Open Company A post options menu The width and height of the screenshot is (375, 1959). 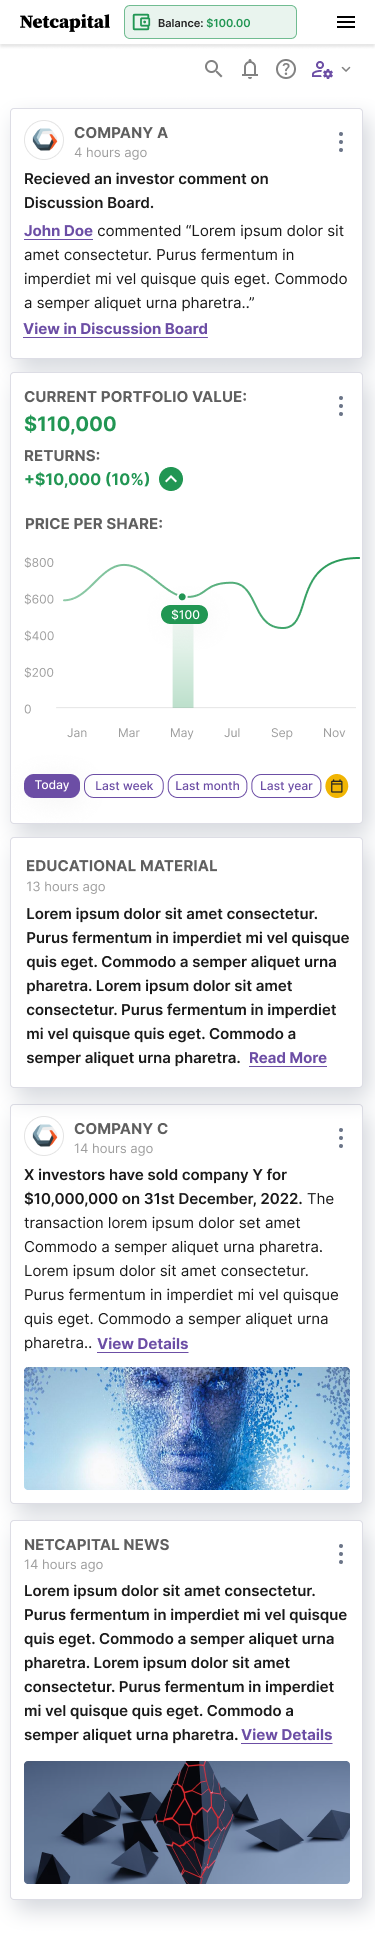click(x=341, y=142)
